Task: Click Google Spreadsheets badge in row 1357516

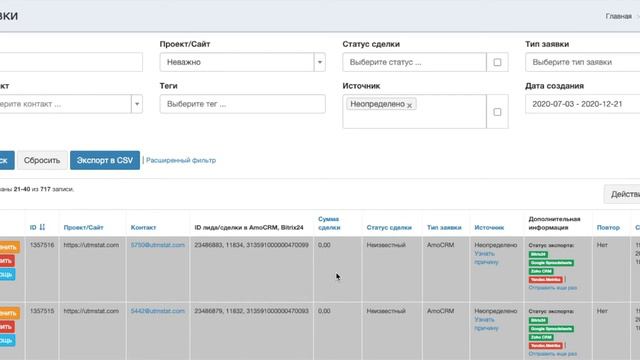Action: click(551, 263)
